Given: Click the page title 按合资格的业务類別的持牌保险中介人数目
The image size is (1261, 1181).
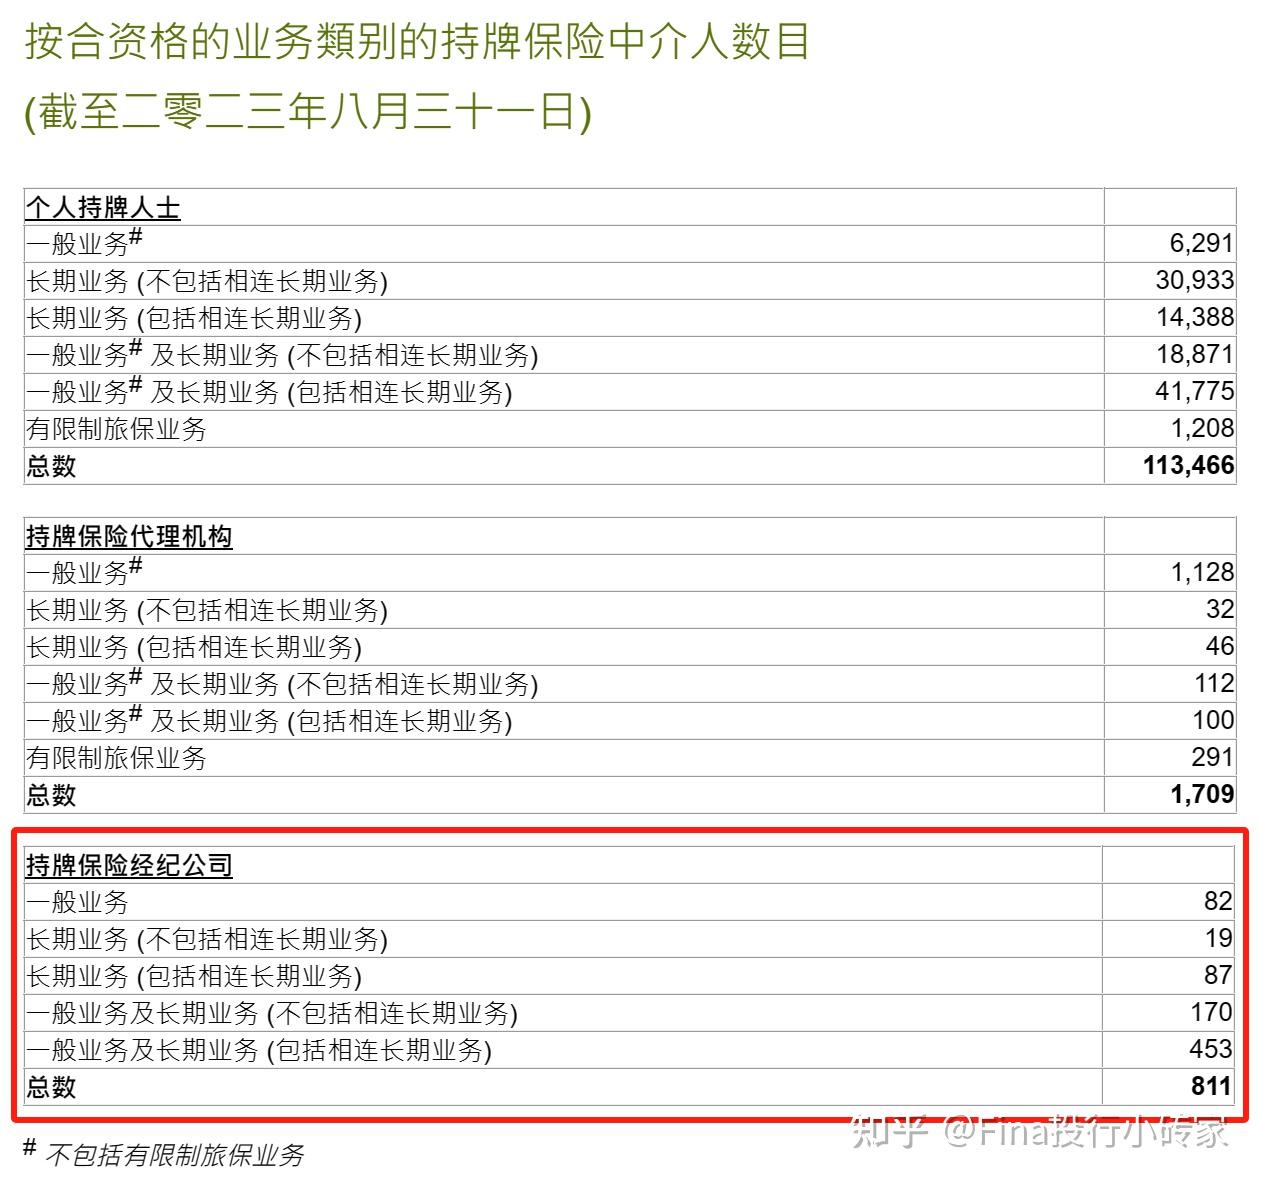Looking at the screenshot, I should pos(420,42).
